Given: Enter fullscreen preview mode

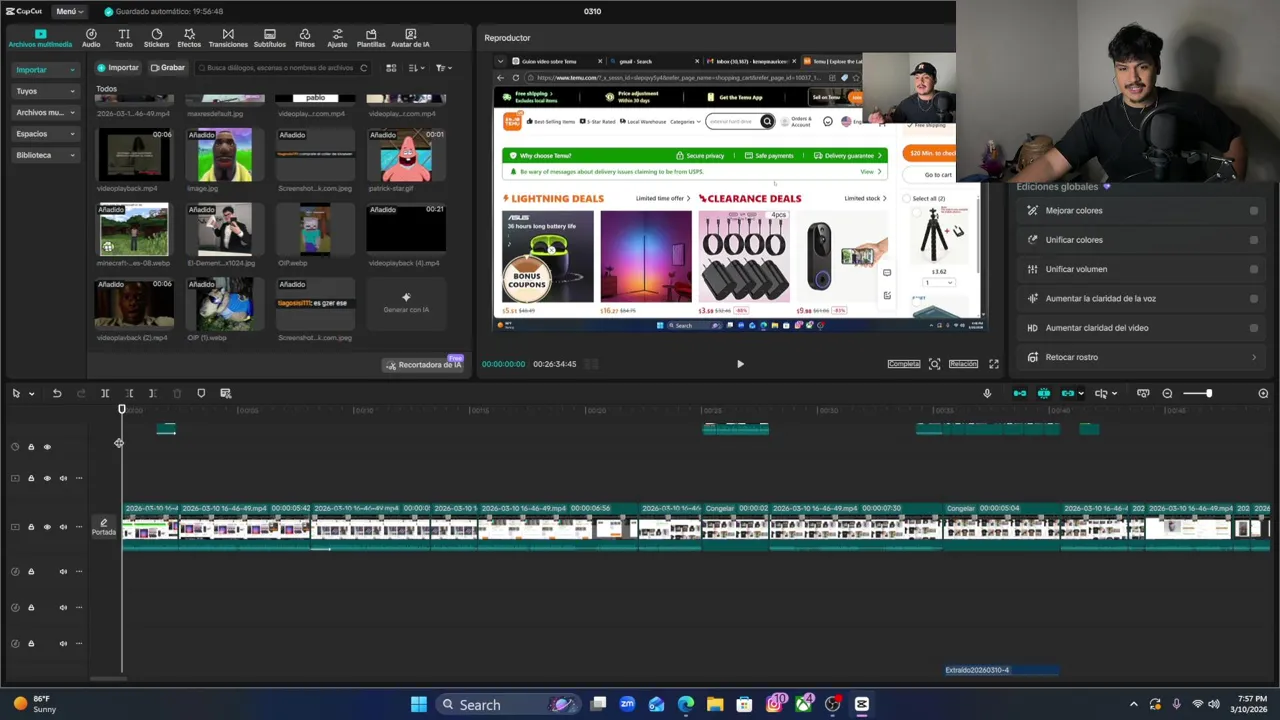Looking at the screenshot, I should [994, 364].
